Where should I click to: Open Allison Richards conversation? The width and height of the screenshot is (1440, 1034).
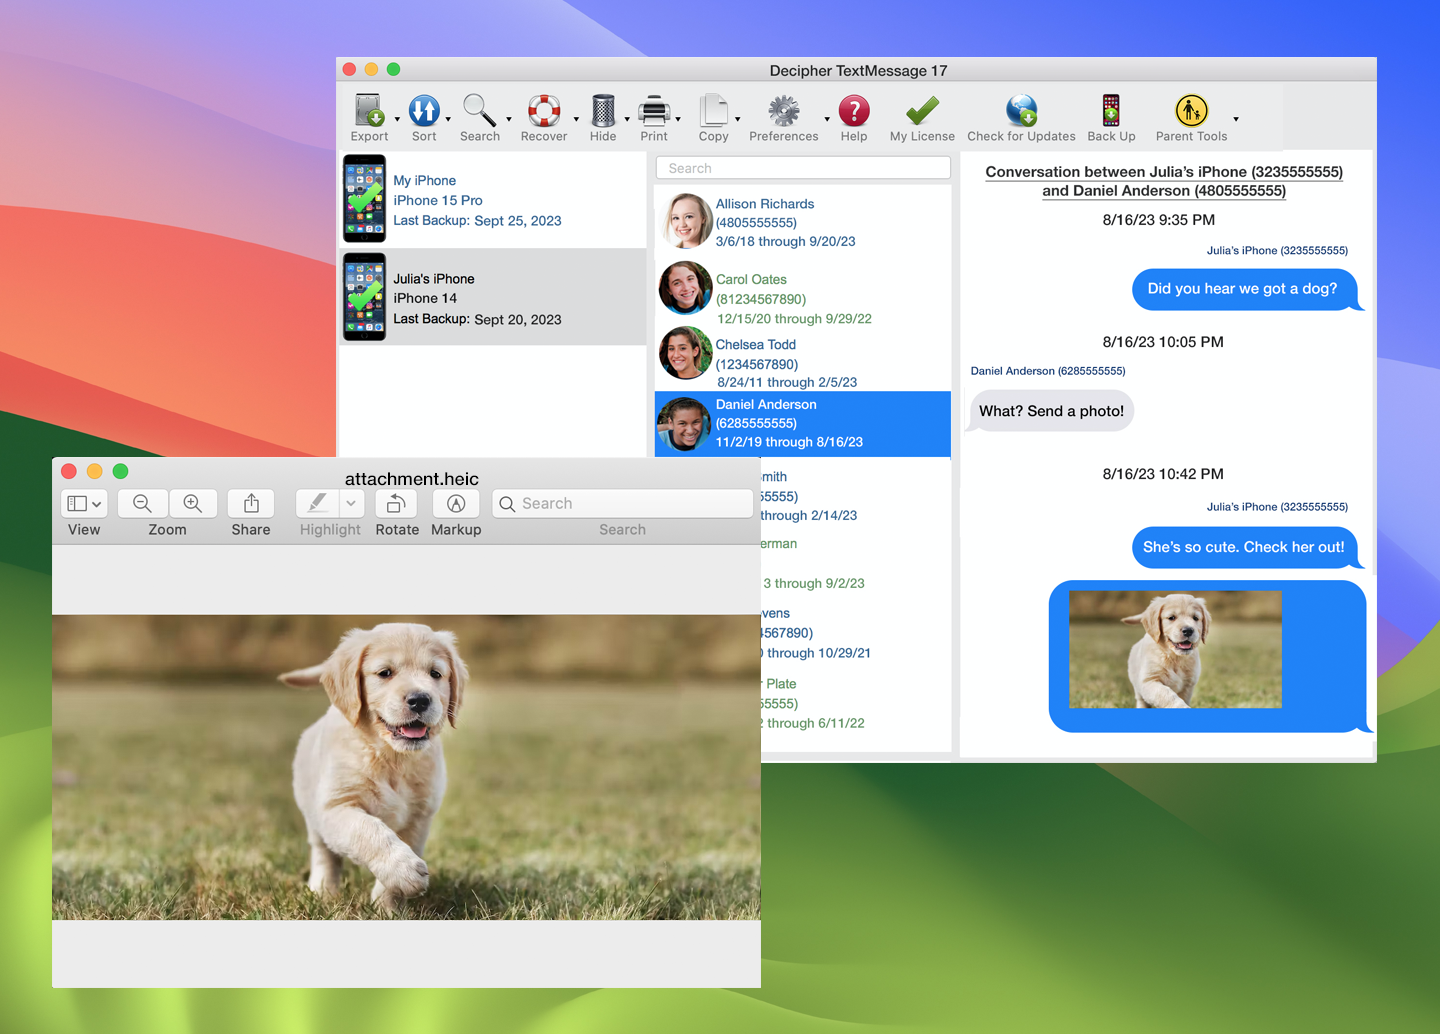coord(803,222)
